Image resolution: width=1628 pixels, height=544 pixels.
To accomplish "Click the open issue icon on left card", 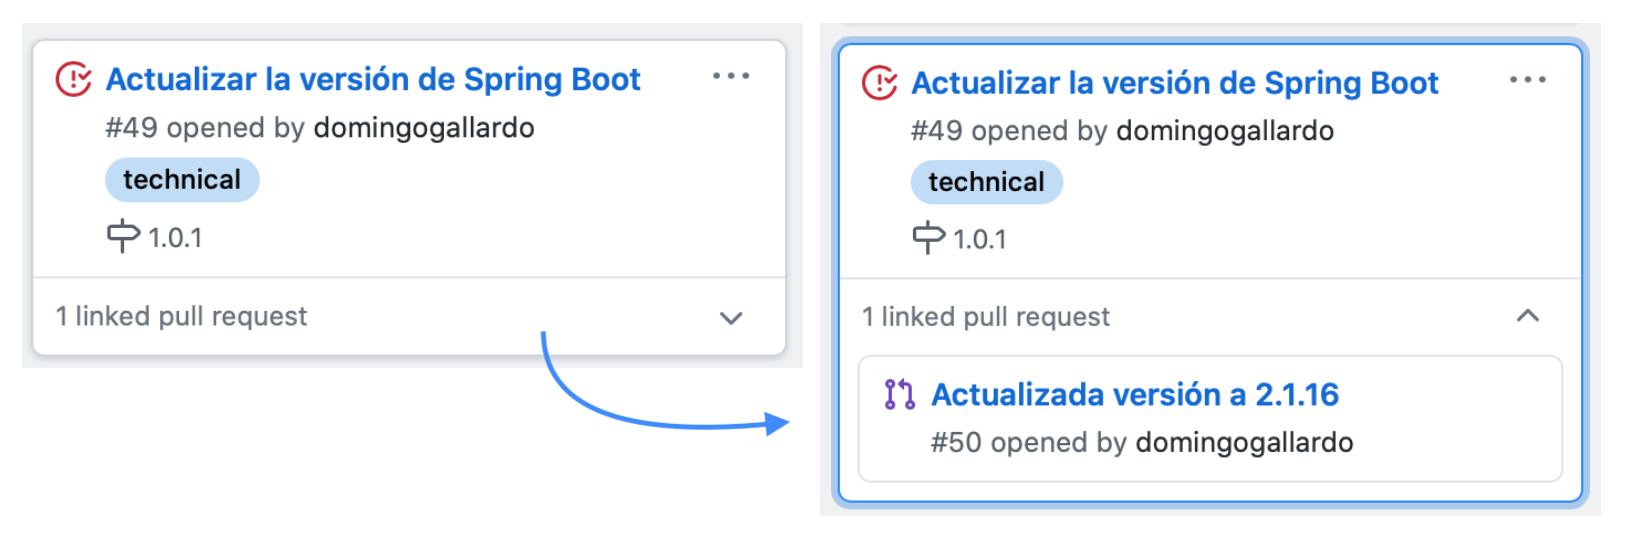I will (x=74, y=79).
